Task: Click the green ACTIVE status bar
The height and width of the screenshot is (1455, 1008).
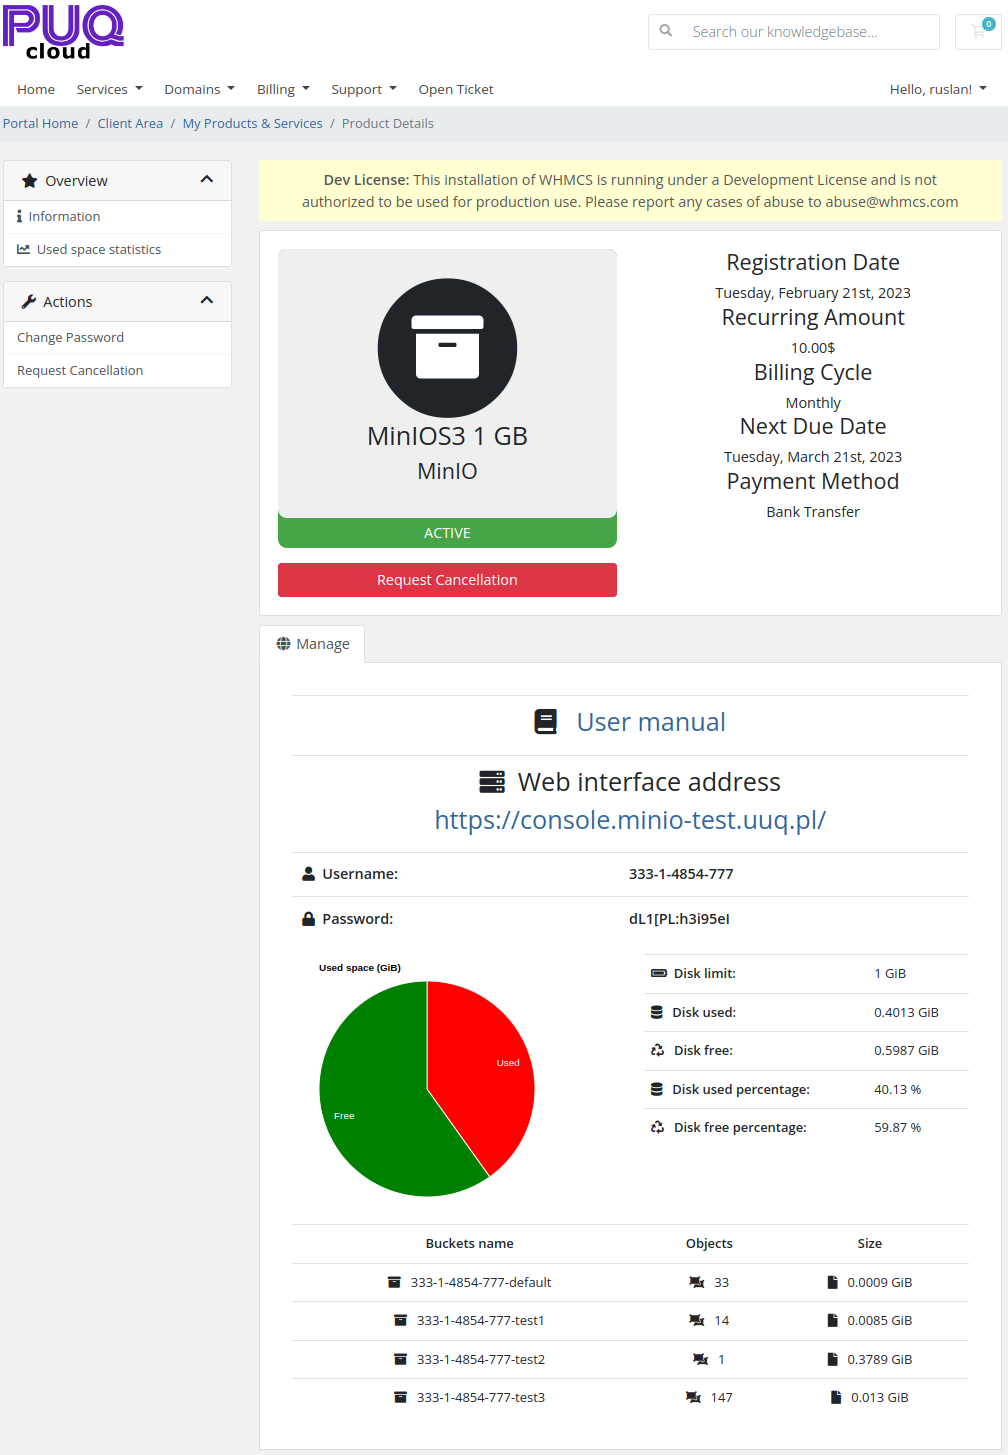Action: (x=447, y=533)
